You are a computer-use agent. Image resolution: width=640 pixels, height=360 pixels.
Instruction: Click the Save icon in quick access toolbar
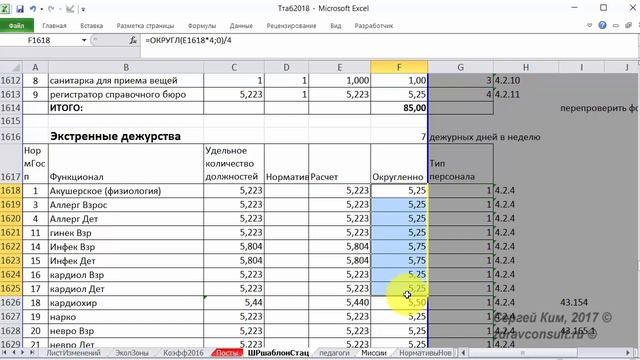20,9
